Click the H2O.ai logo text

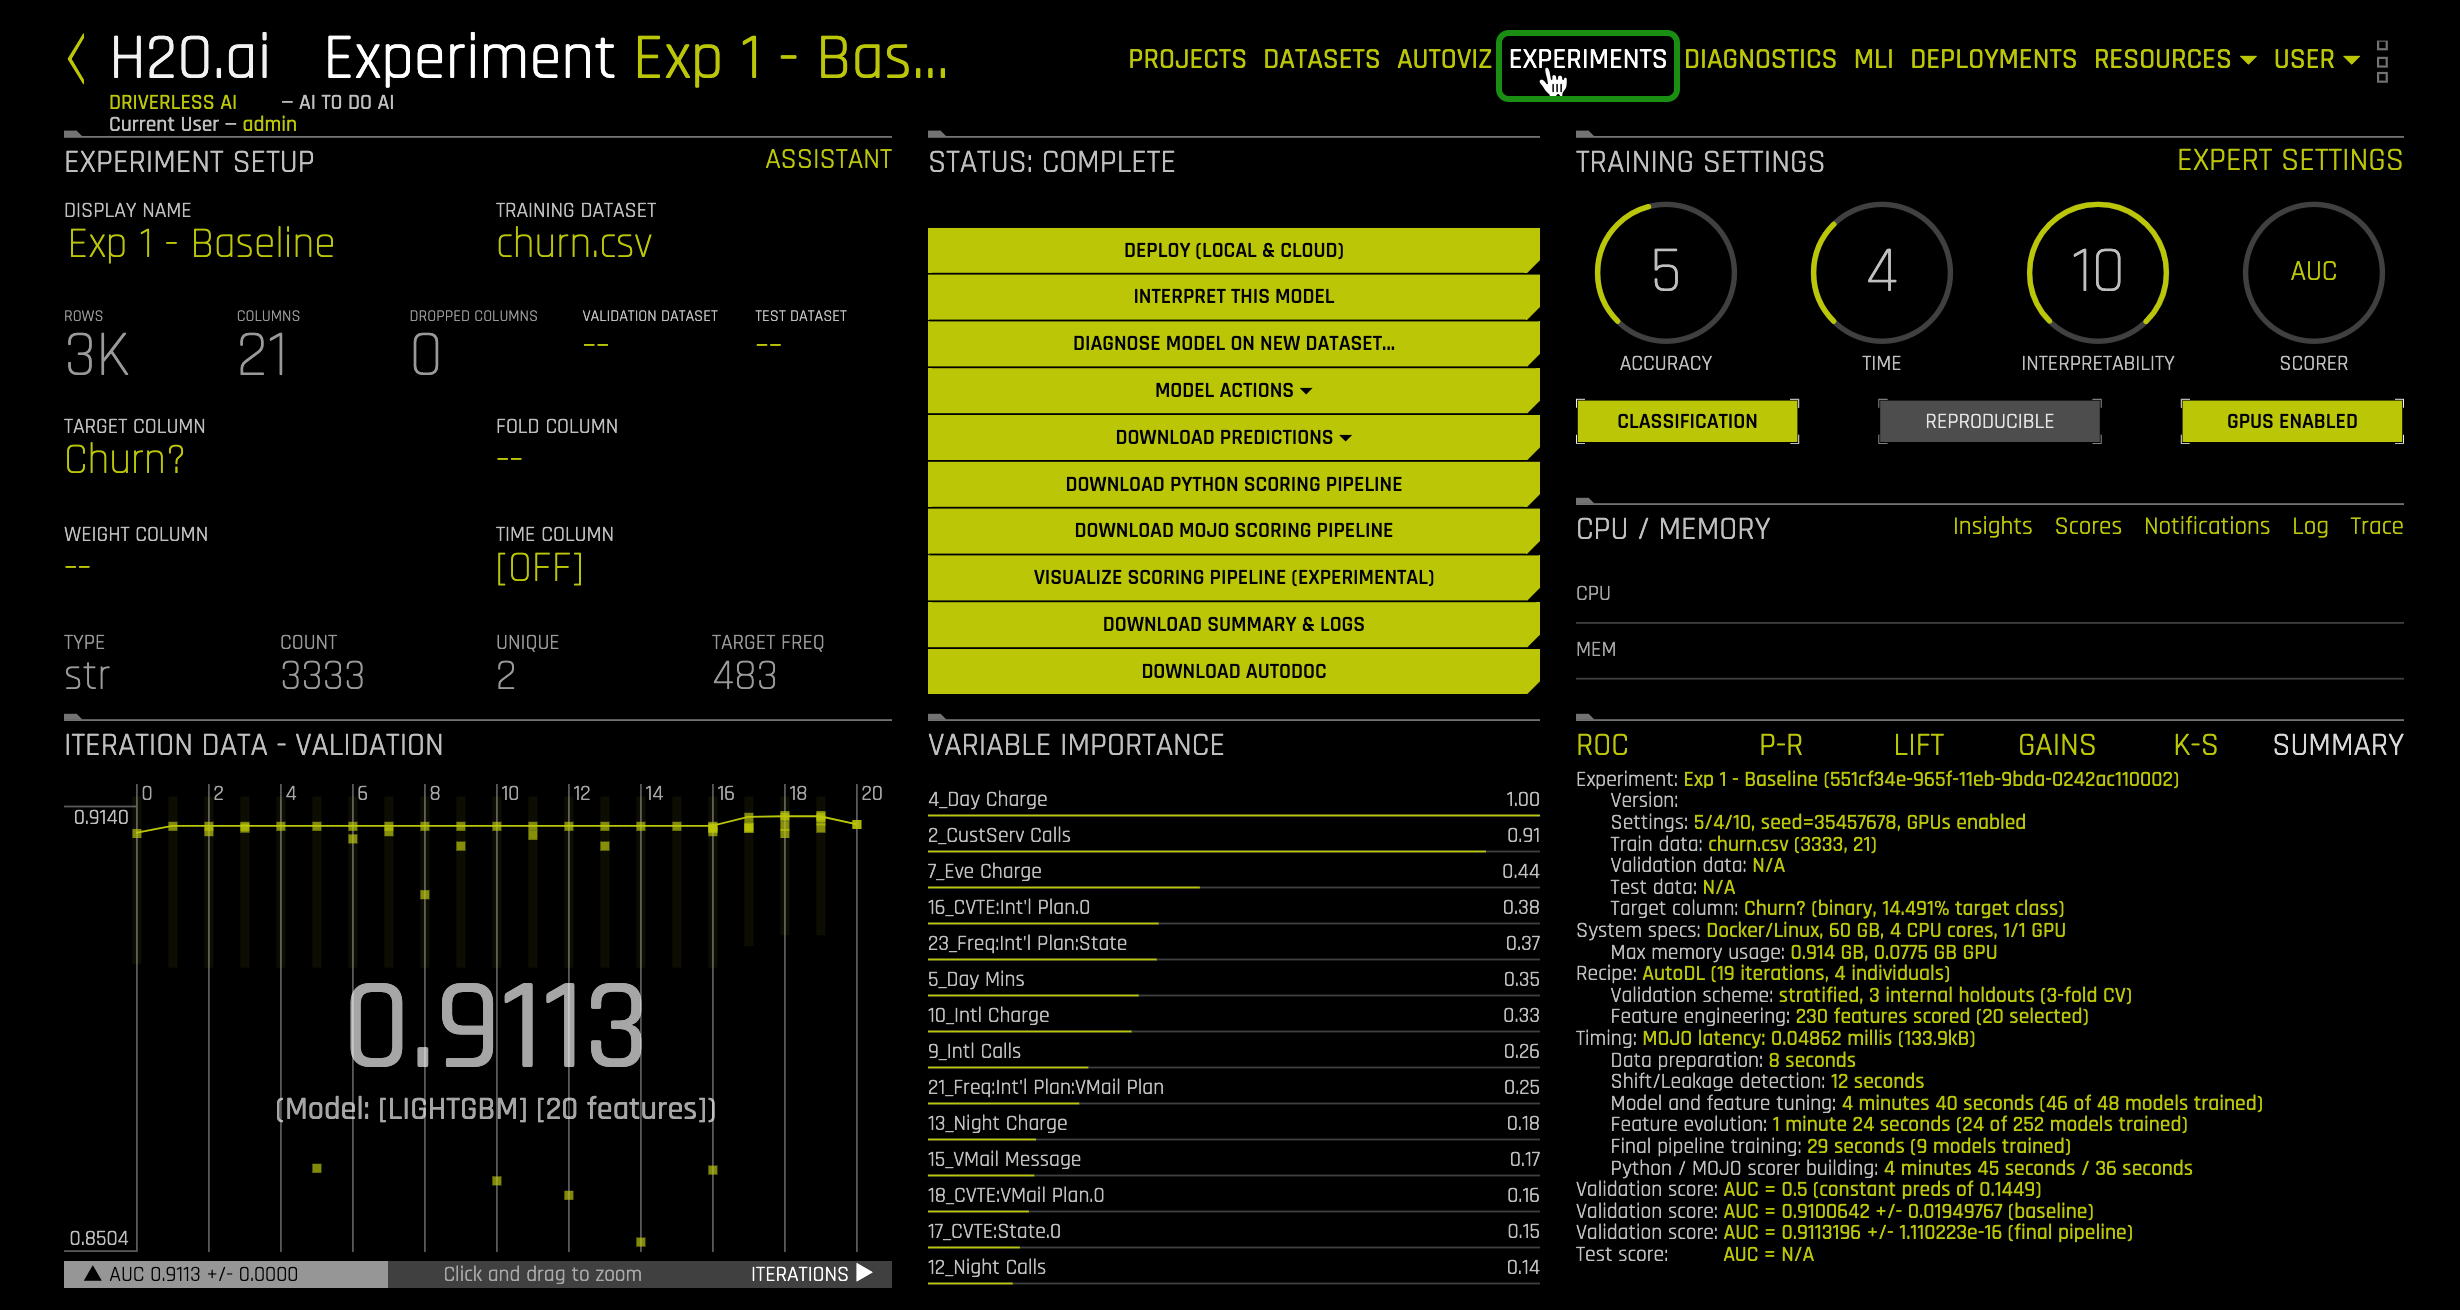point(189,57)
